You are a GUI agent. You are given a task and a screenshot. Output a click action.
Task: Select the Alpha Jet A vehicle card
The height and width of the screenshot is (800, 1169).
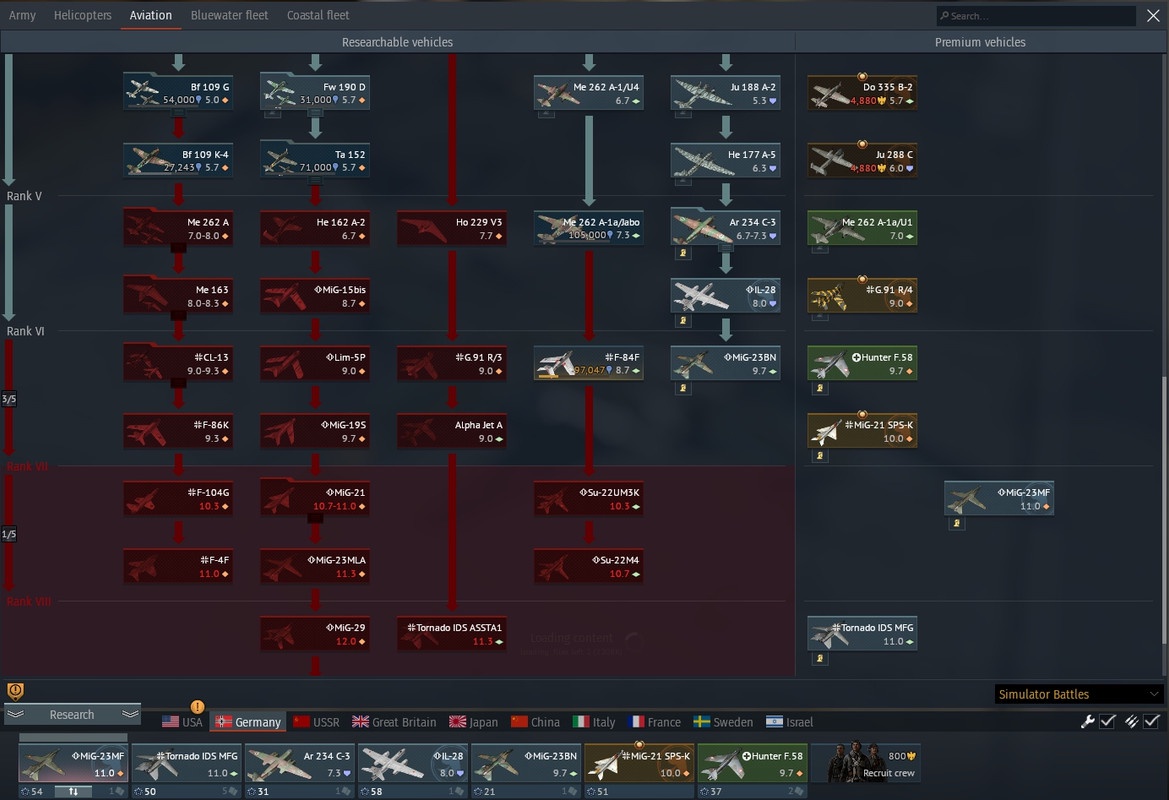click(x=452, y=431)
